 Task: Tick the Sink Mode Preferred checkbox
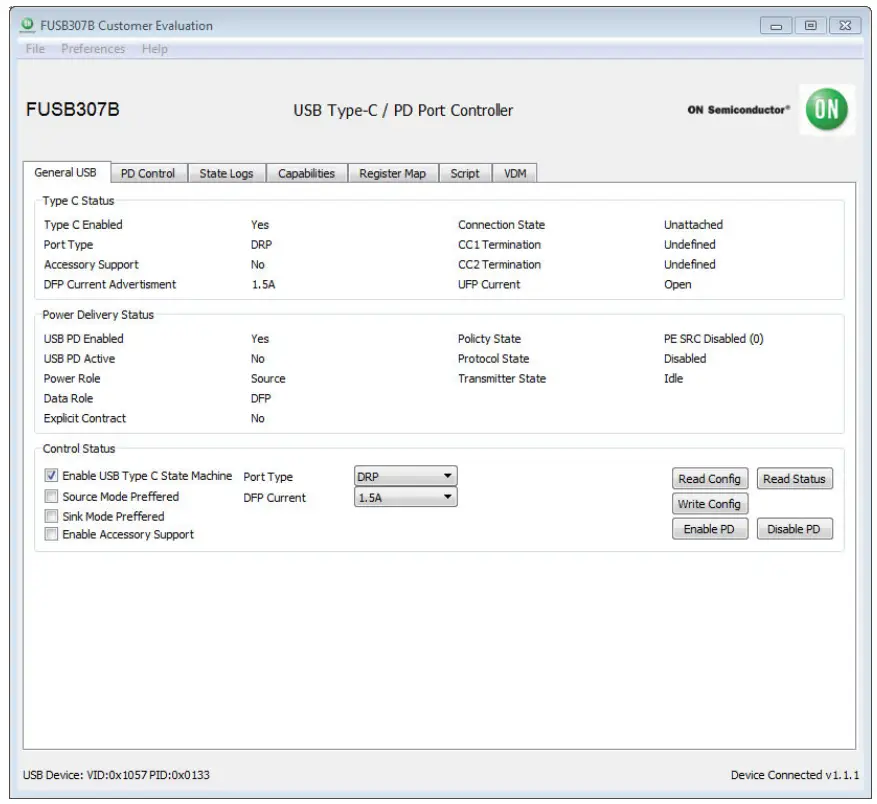point(52,516)
